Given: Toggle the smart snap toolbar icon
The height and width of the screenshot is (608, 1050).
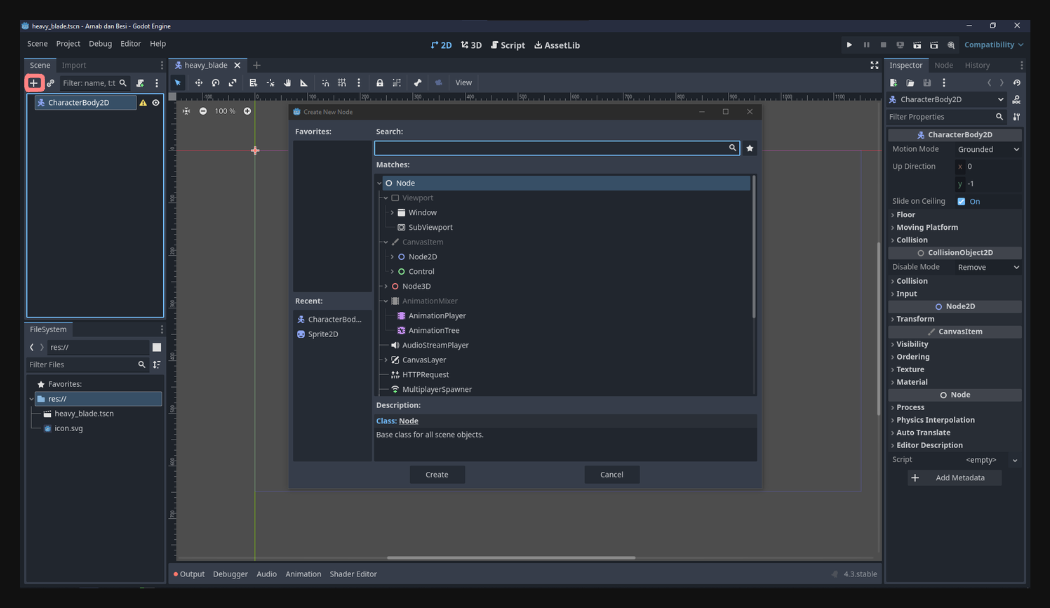Looking at the screenshot, I should 325,83.
